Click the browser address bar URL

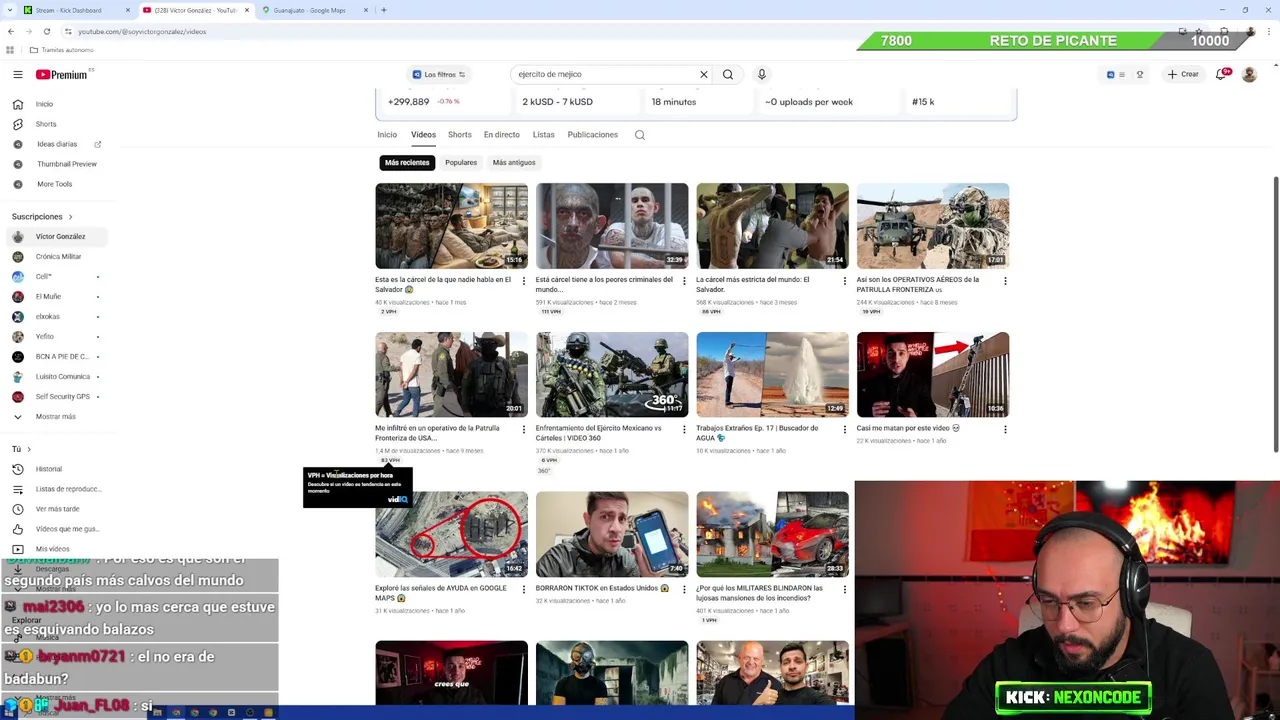click(142, 31)
